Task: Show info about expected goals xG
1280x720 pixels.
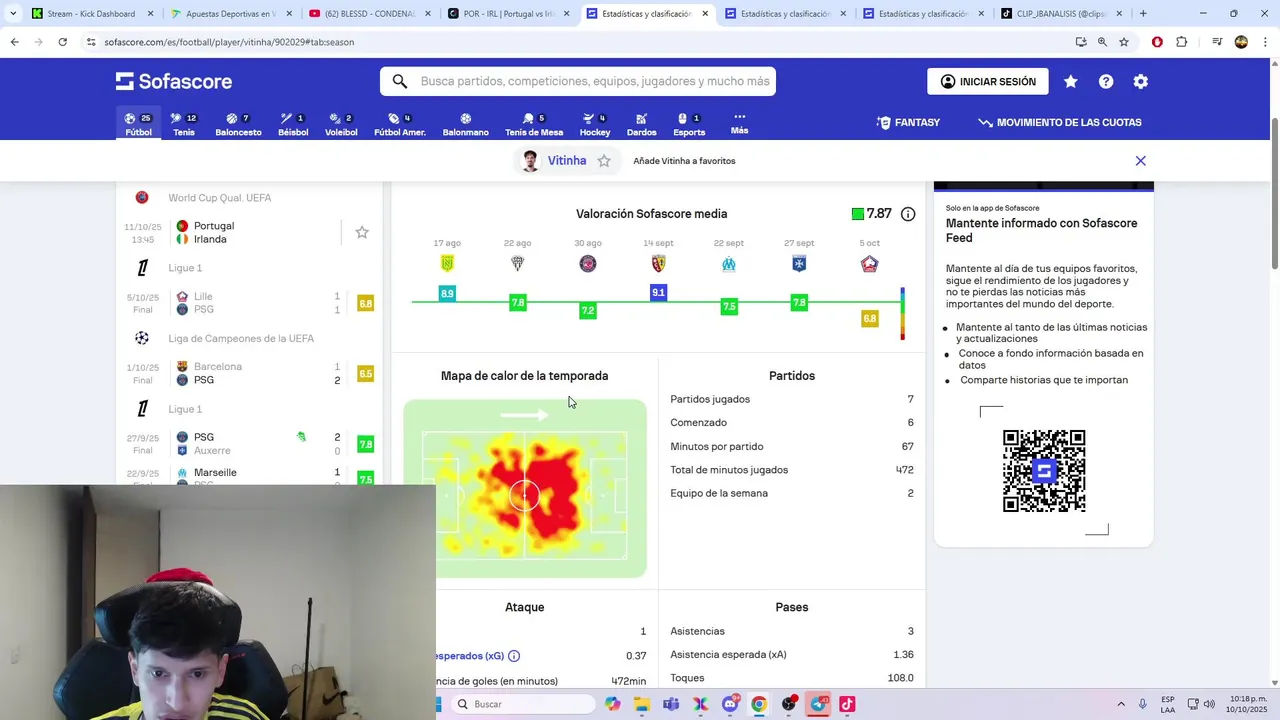Action: 514,656
